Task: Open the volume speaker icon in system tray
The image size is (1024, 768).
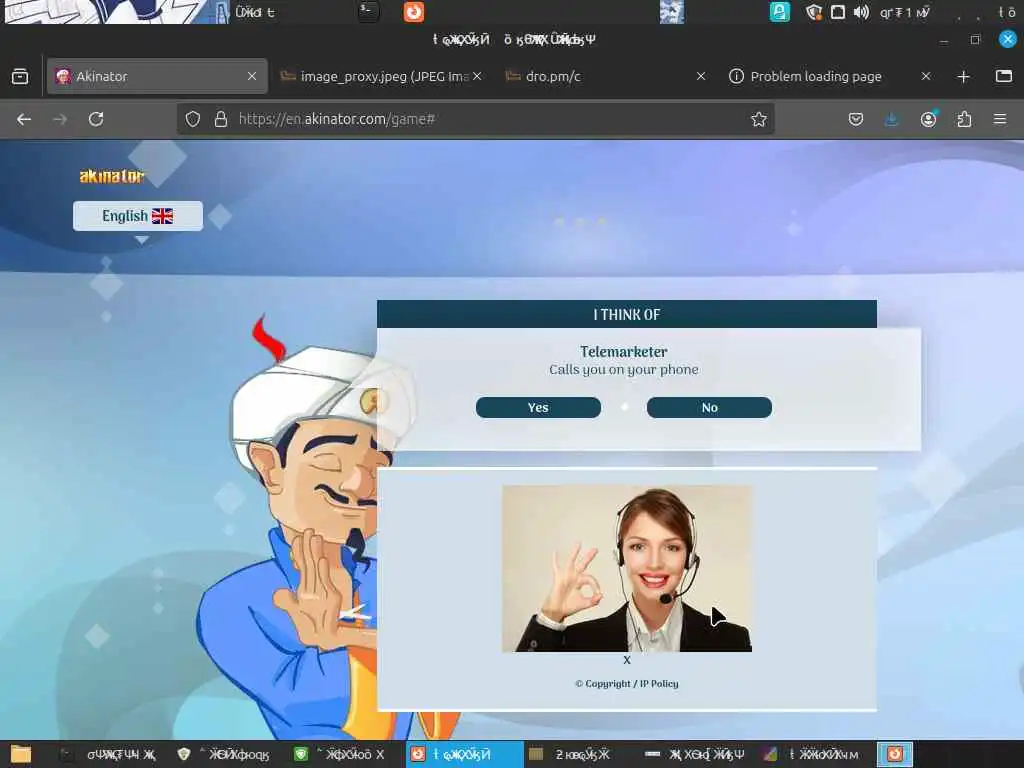Action: (861, 12)
